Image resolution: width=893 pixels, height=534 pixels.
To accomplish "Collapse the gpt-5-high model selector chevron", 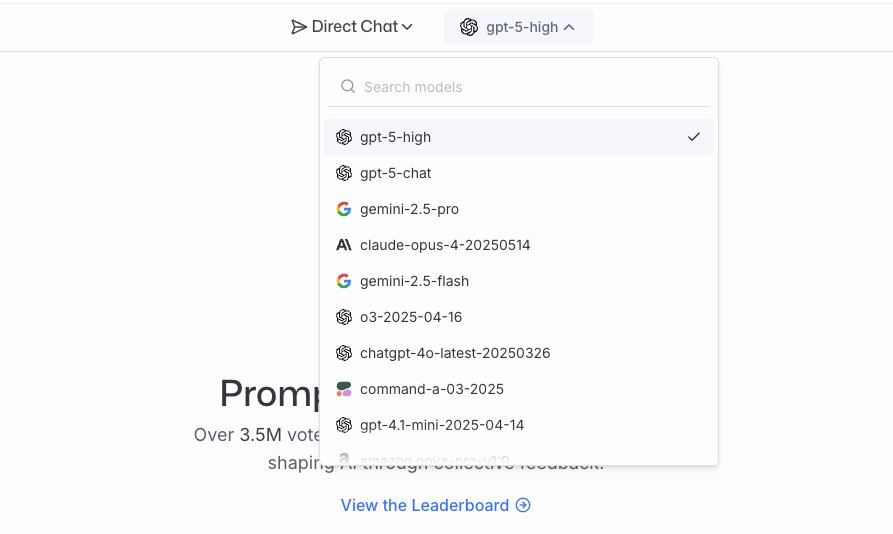I will [569, 27].
